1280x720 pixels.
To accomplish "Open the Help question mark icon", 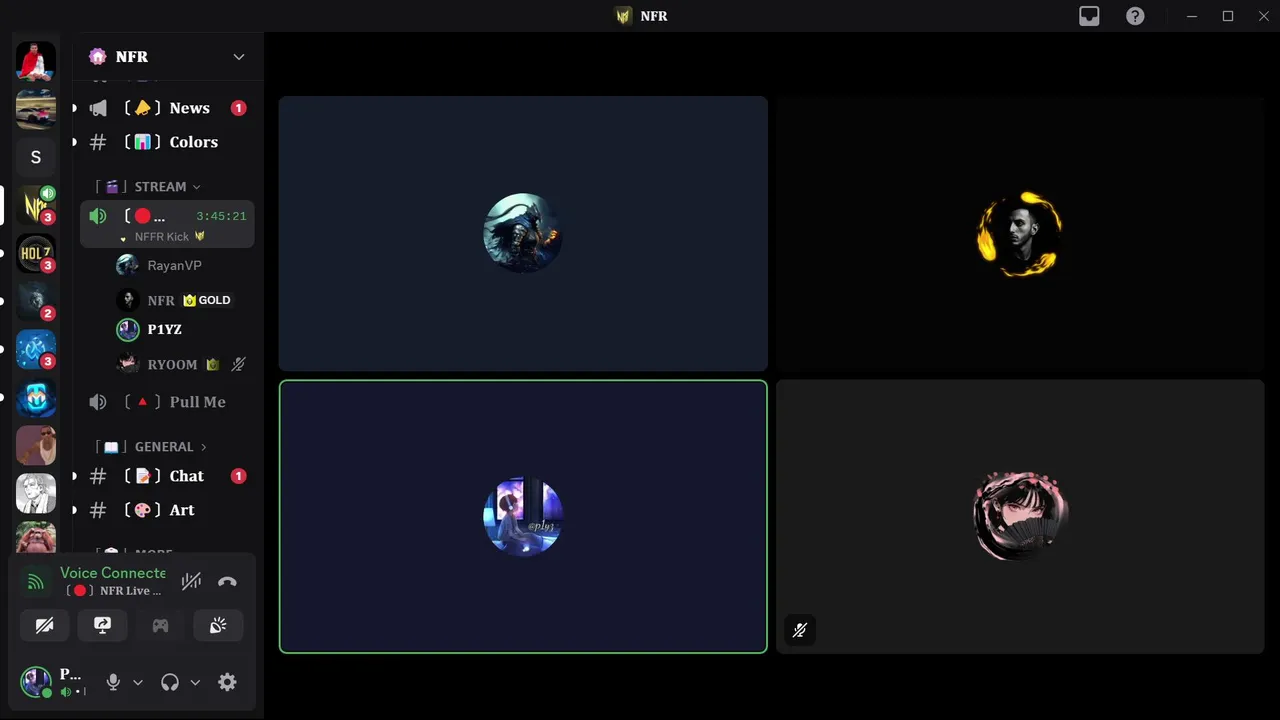I will click(1135, 16).
